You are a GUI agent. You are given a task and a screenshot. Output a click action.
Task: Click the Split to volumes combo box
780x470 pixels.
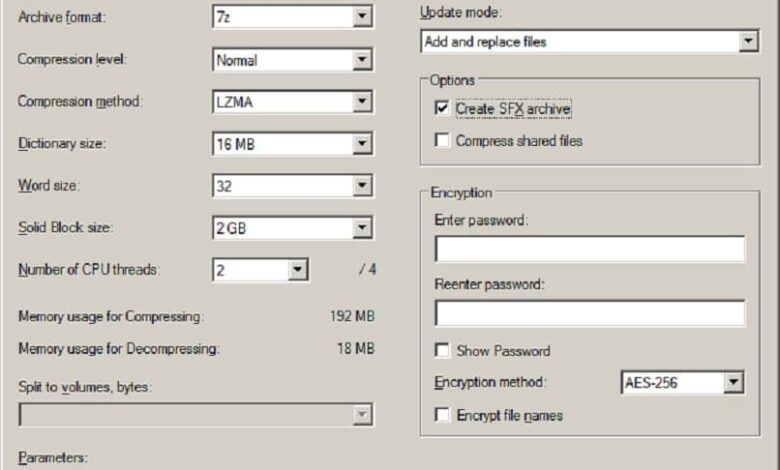[195, 415]
